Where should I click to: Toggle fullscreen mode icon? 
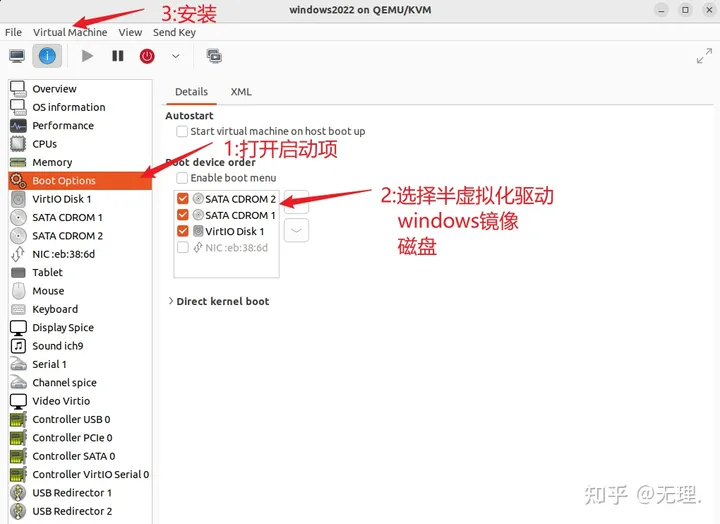pos(704,56)
